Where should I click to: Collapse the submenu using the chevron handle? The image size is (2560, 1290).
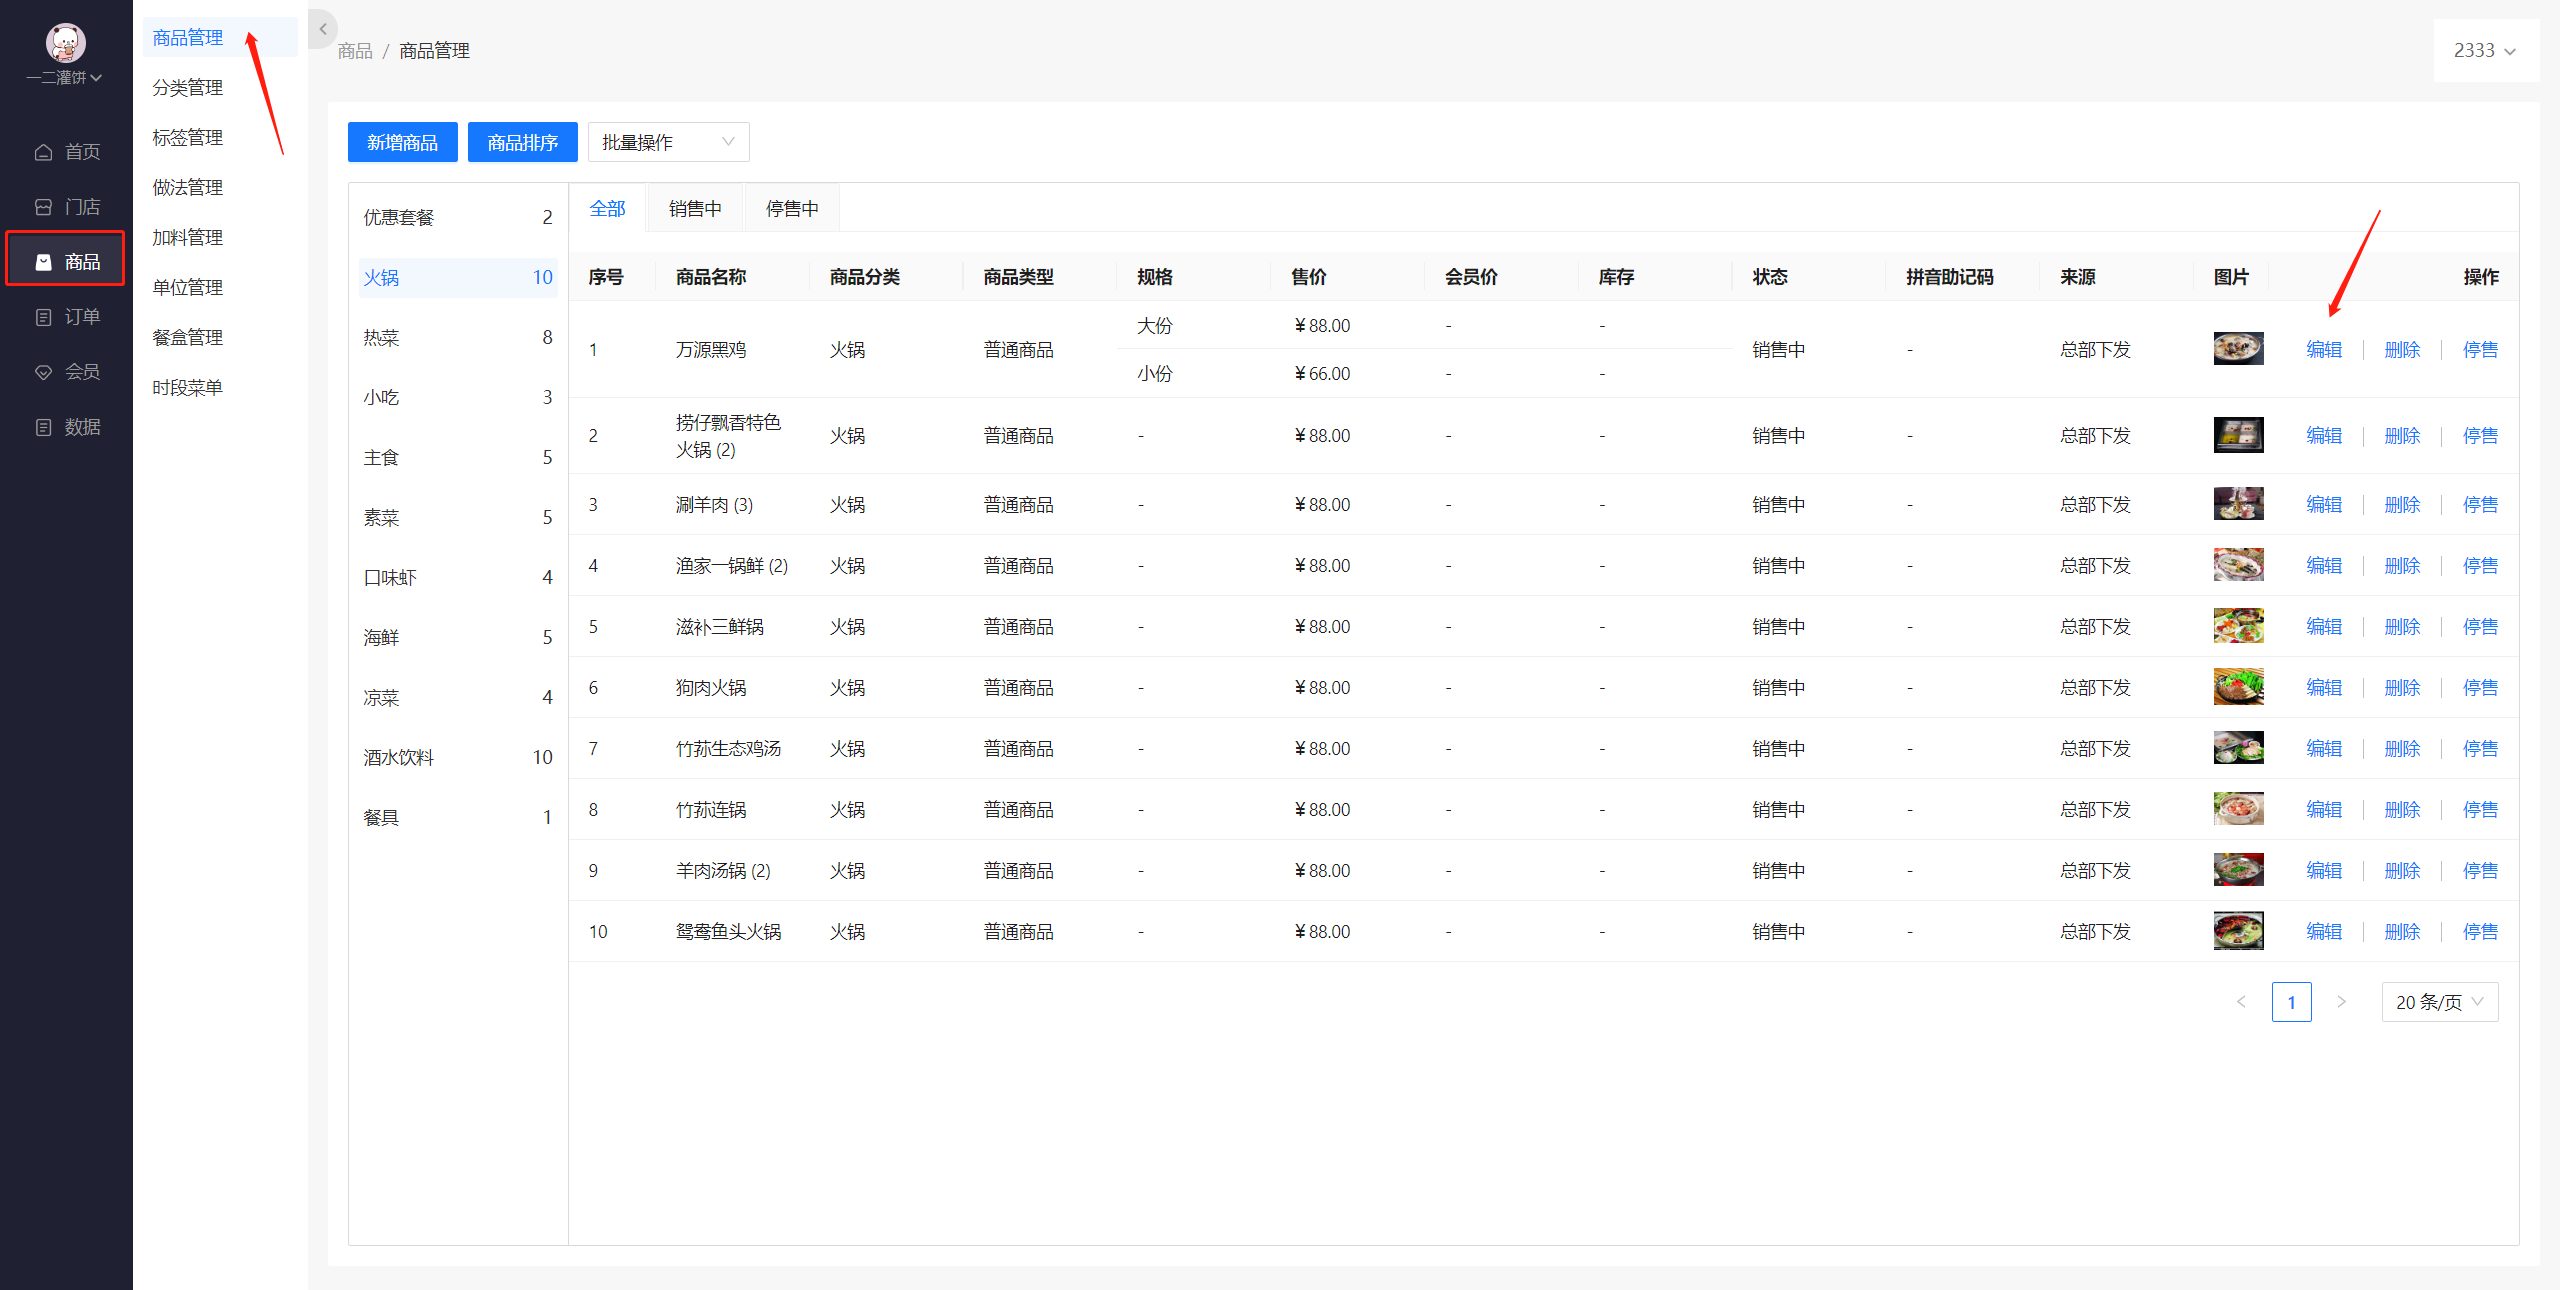pos(322,29)
